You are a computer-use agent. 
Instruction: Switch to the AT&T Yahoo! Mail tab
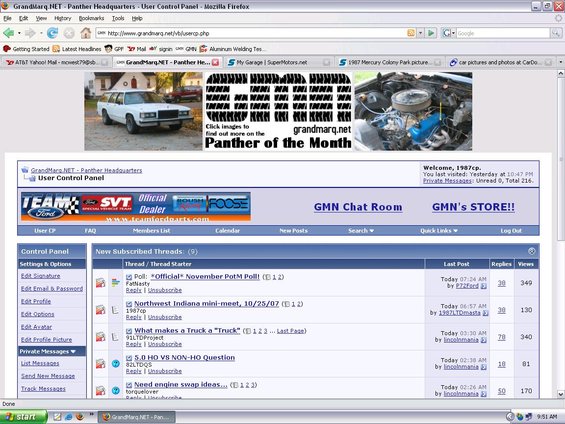click(x=57, y=62)
